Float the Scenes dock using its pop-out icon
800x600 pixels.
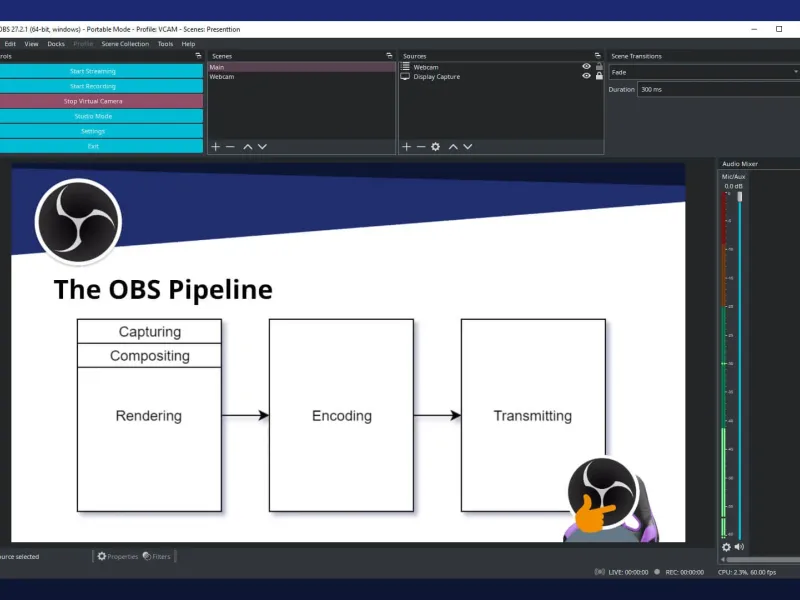pyautogui.click(x=389, y=56)
